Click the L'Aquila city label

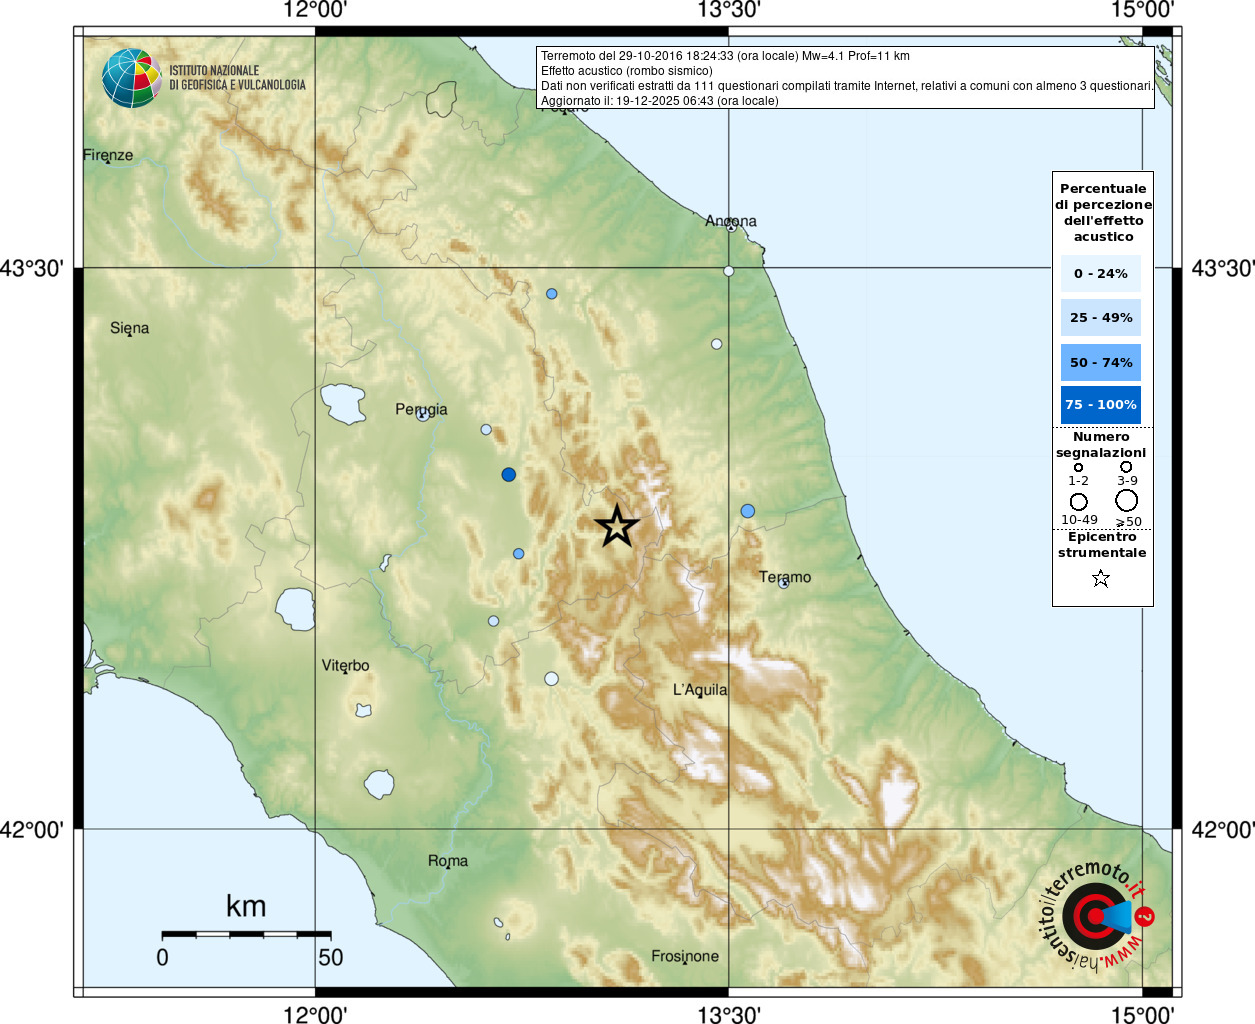700,690
